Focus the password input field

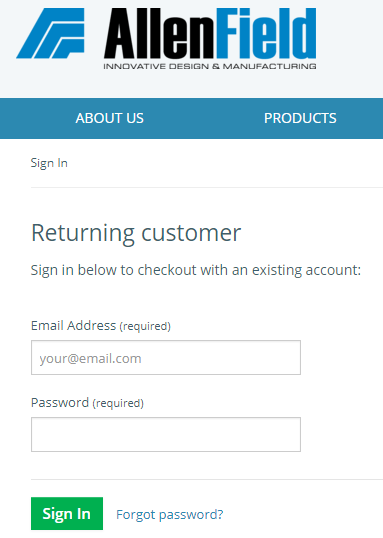click(166, 434)
